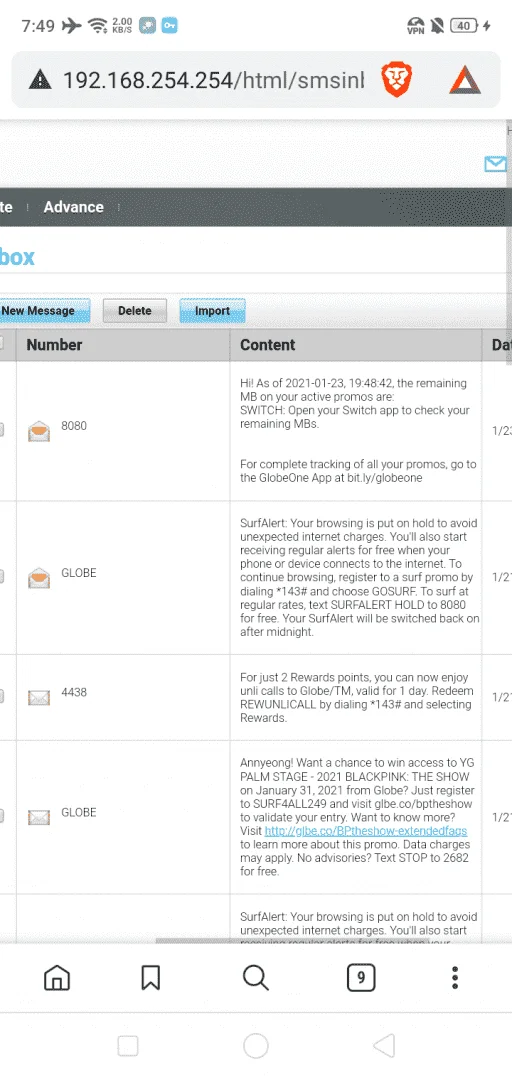
Task: Open the Advance menu
Action: [x=74, y=207]
